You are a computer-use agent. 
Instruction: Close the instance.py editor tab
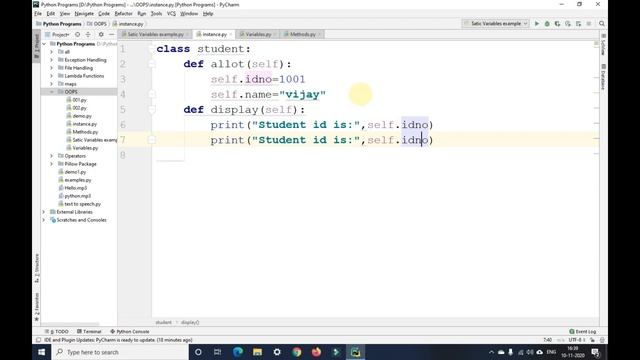click(230, 35)
